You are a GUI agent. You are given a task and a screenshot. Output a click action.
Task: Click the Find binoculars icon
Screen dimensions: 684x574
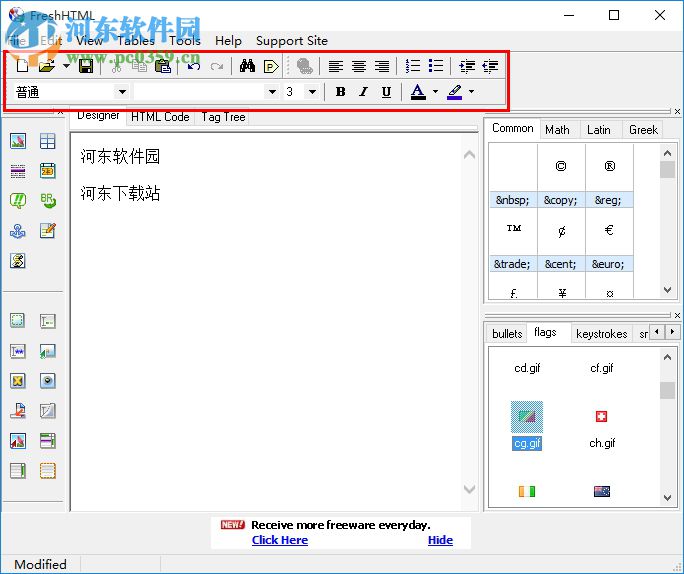pyautogui.click(x=247, y=67)
